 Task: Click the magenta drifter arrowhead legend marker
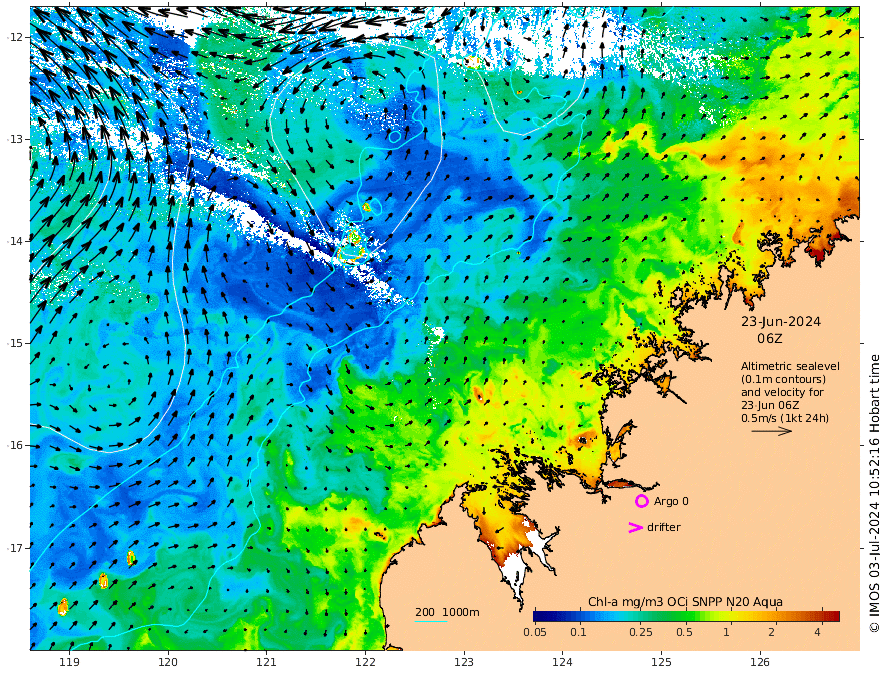(635, 527)
